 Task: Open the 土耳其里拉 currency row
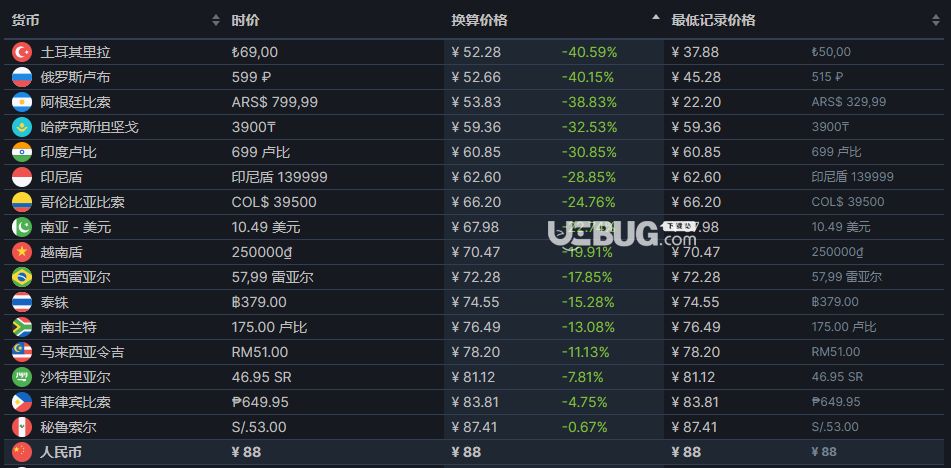pos(476,52)
